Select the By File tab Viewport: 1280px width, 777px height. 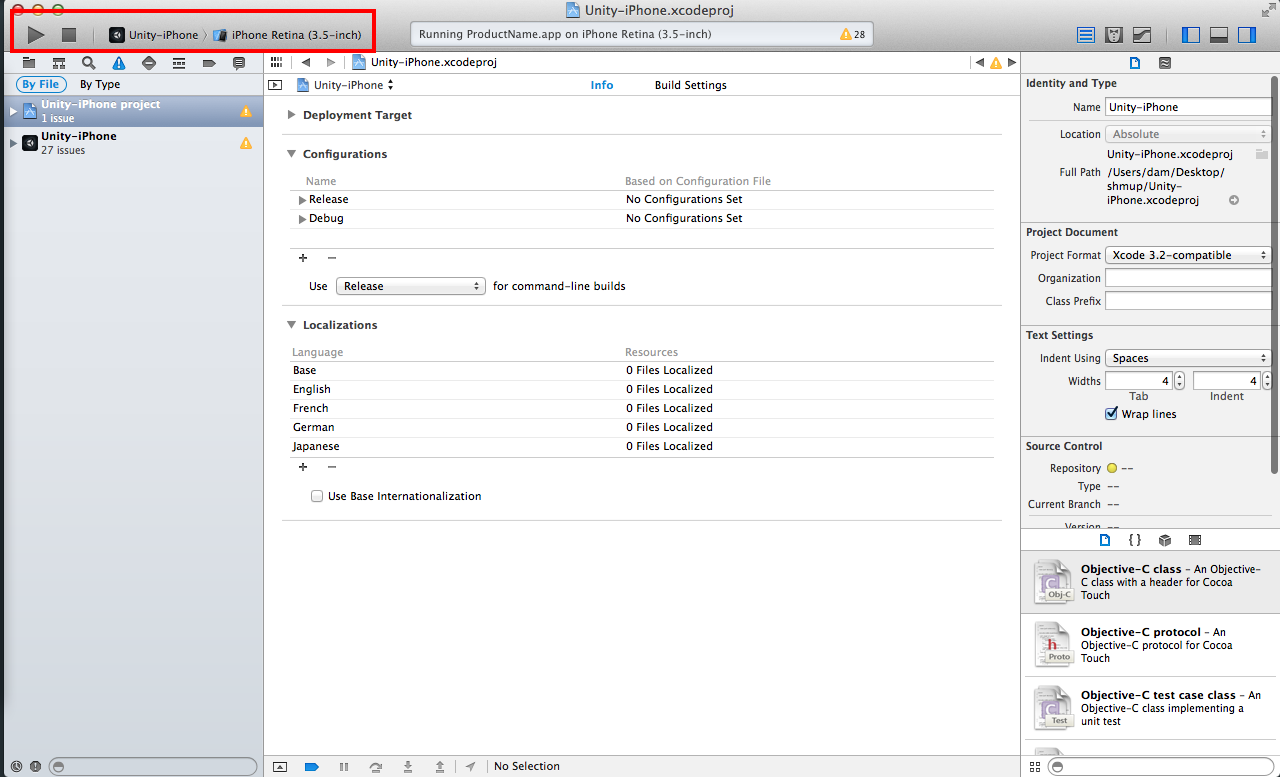(41, 85)
